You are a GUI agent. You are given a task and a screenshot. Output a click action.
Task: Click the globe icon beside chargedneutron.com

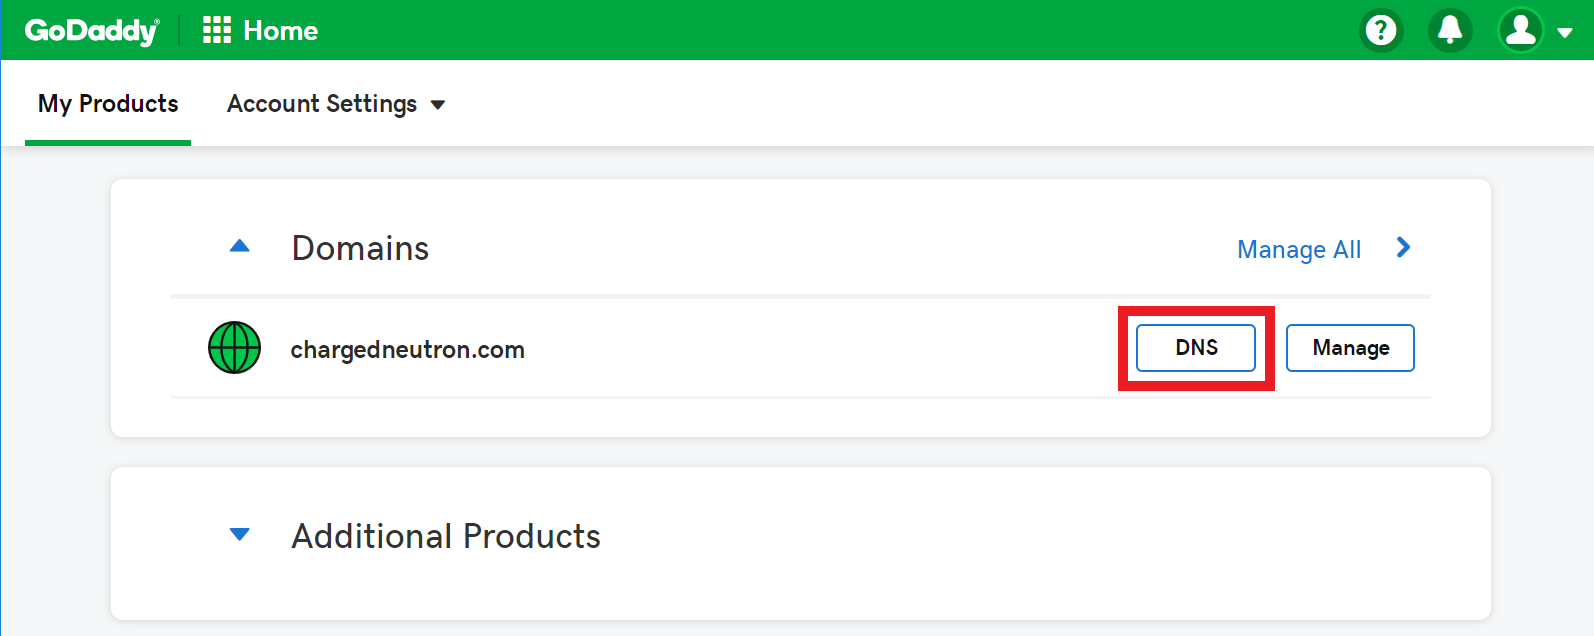[234, 348]
